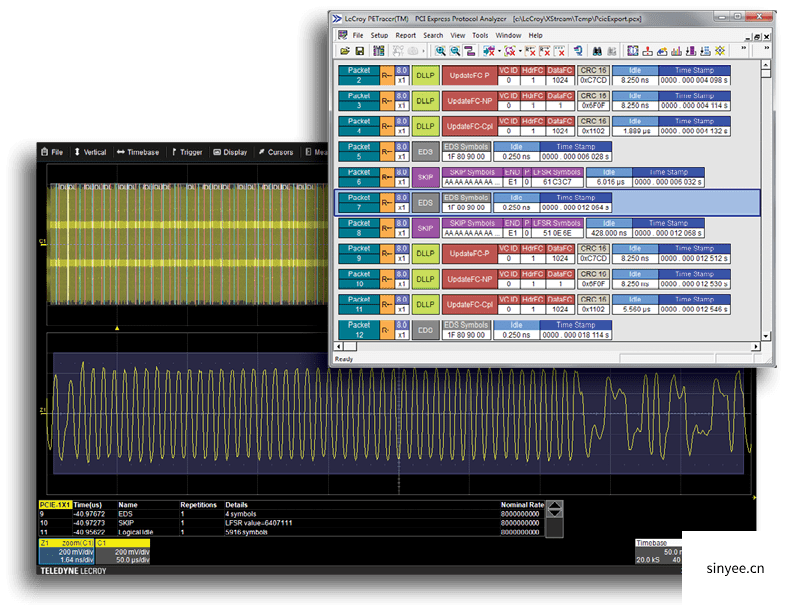Image resolution: width=787 pixels, height=611 pixels.
Task: Click the Zoom In magnifier icon
Action: coord(439,50)
